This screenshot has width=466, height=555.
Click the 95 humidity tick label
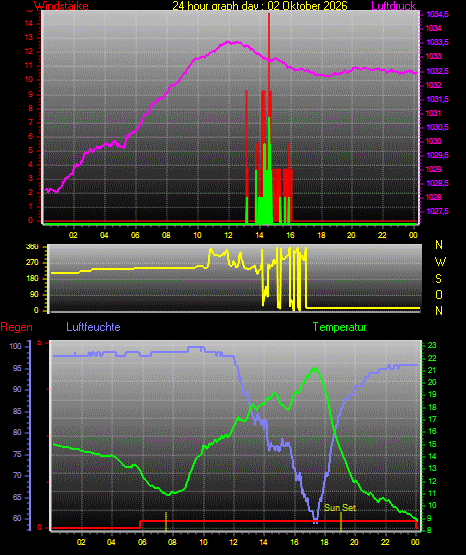coord(17,368)
